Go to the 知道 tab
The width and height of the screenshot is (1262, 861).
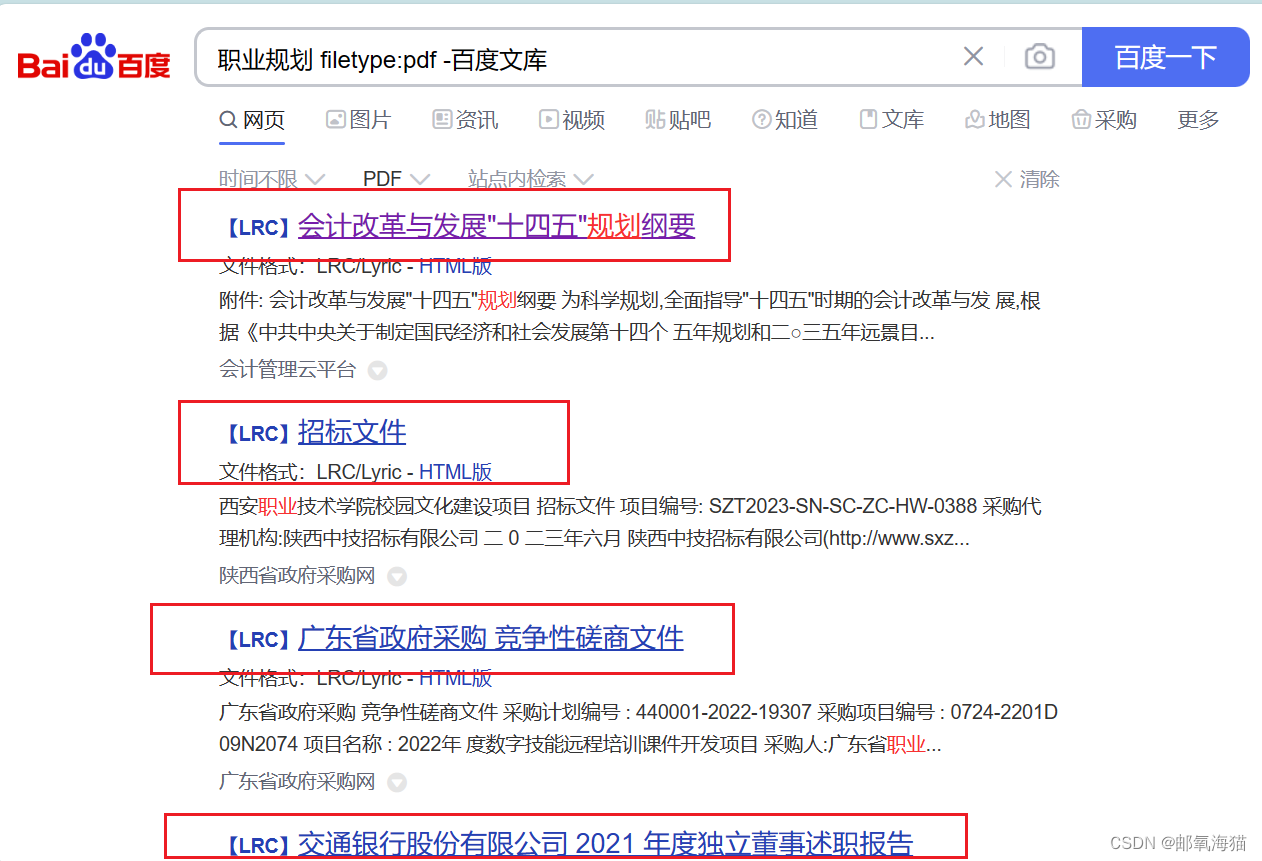785,120
